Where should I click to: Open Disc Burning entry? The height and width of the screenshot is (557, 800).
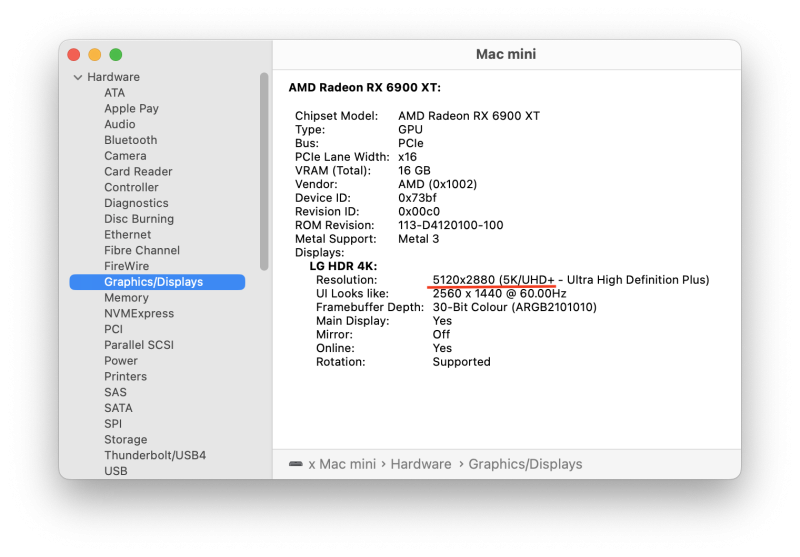click(x=139, y=219)
